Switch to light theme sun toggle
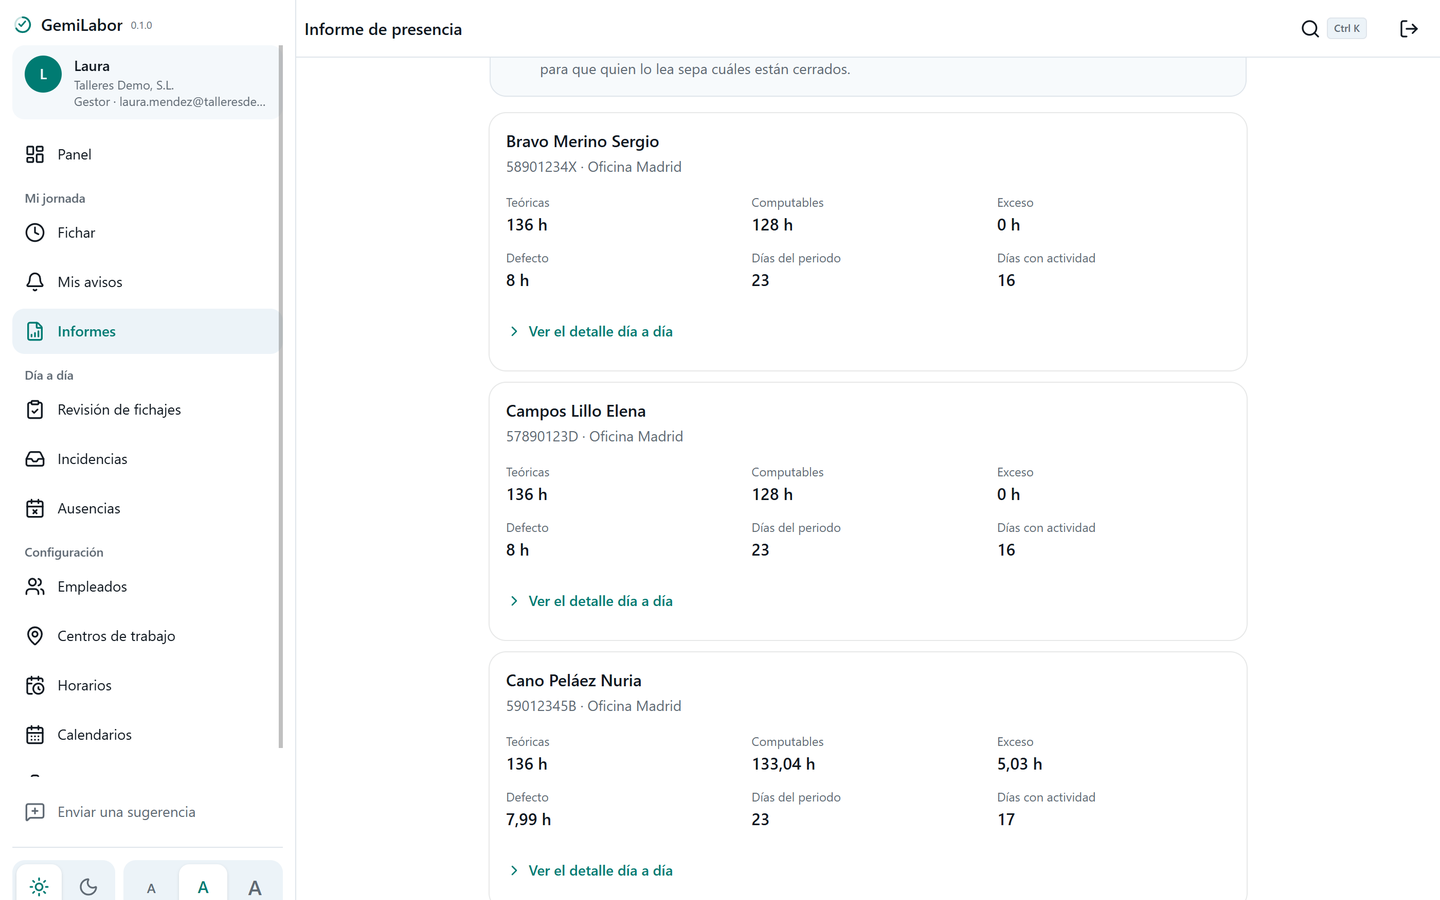The height and width of the screenshot is (900, 1440). (39, 886)
